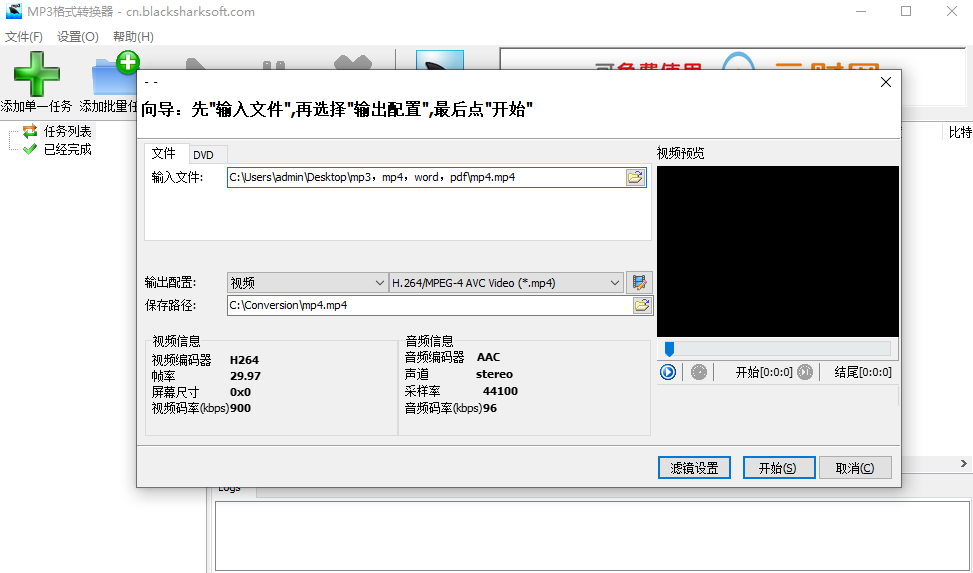The image size is (973, 573).
Task: Click the 96 audio bitrate value
Action: [x=490, y=408]
